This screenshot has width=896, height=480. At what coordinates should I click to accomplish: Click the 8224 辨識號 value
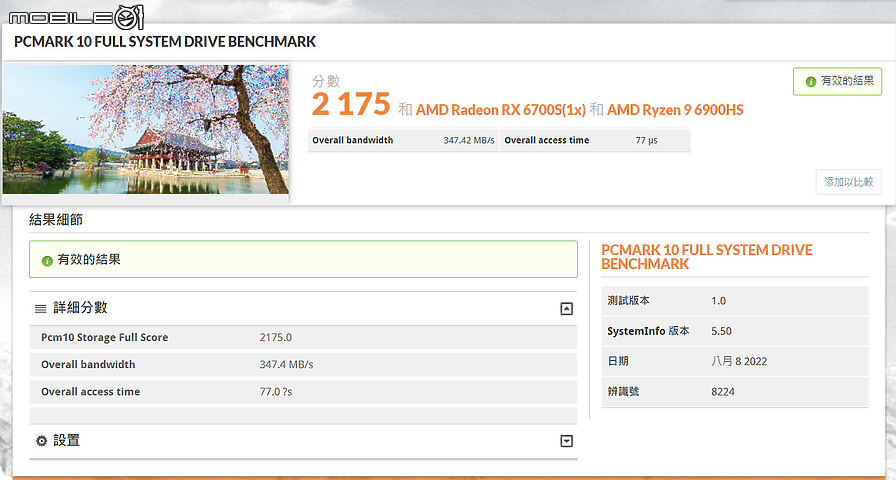(x=723, y=391)
